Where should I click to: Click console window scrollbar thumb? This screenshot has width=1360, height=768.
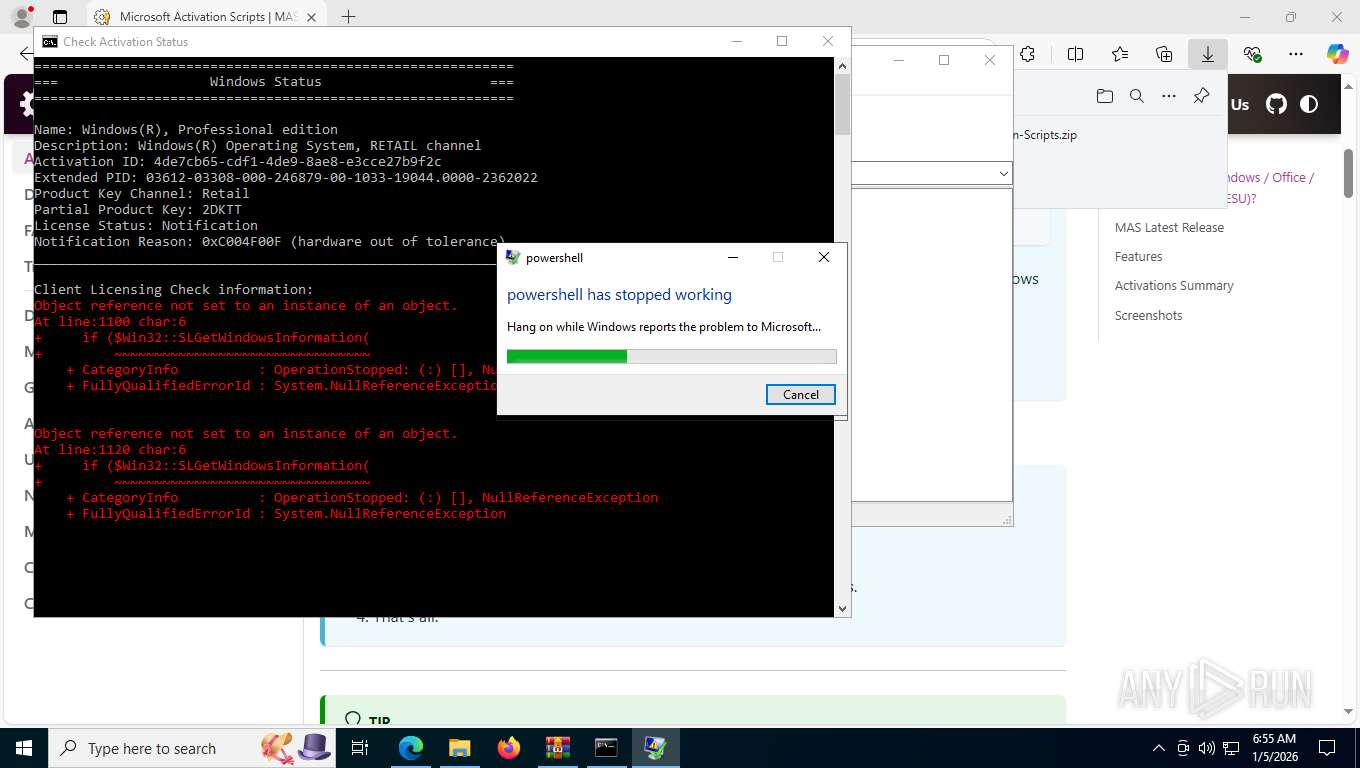842,104
